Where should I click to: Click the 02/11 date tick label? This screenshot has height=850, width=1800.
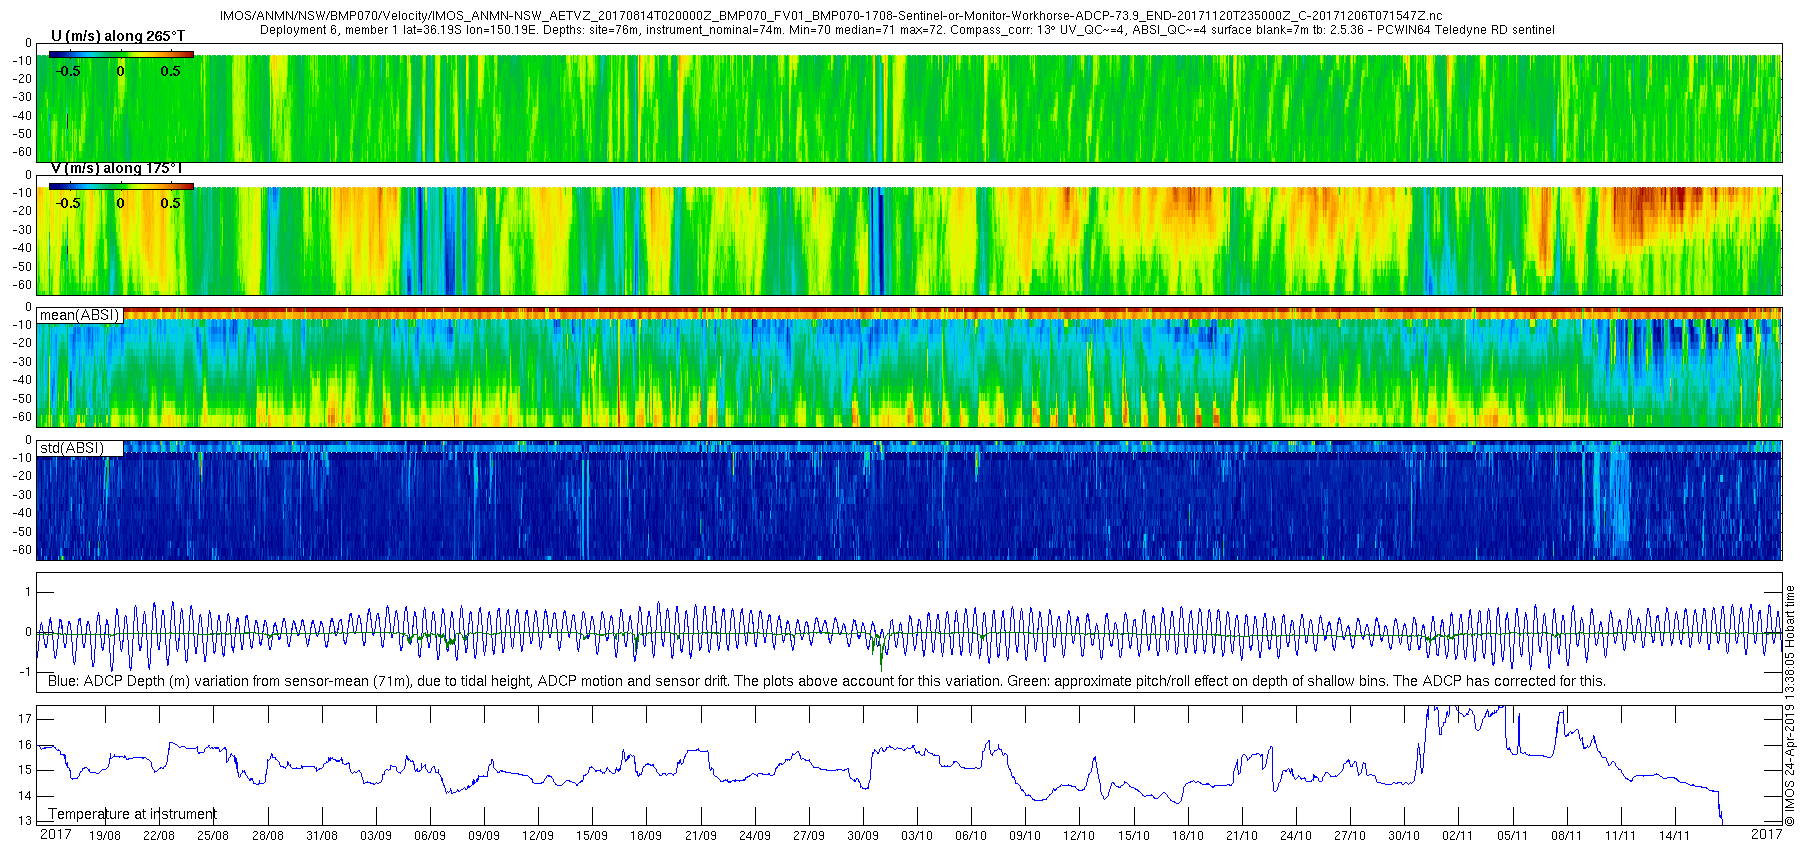[1458, 836]
